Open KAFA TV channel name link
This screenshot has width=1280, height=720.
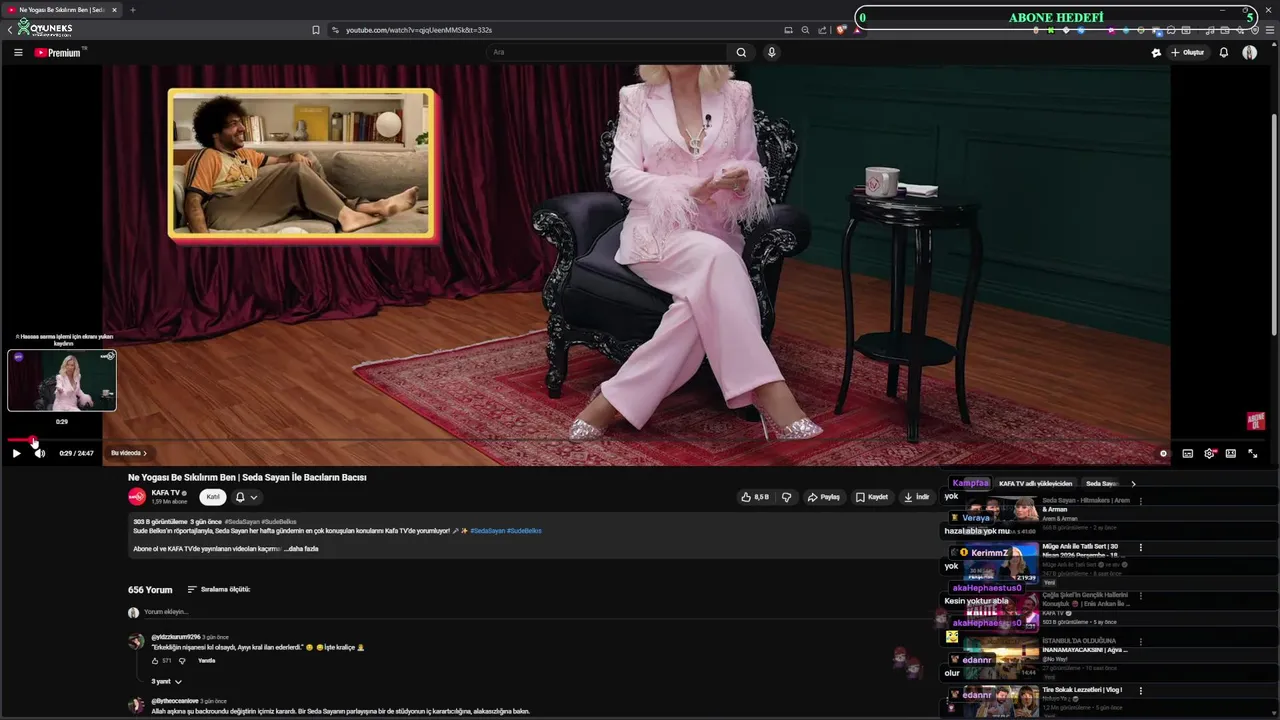166,493
